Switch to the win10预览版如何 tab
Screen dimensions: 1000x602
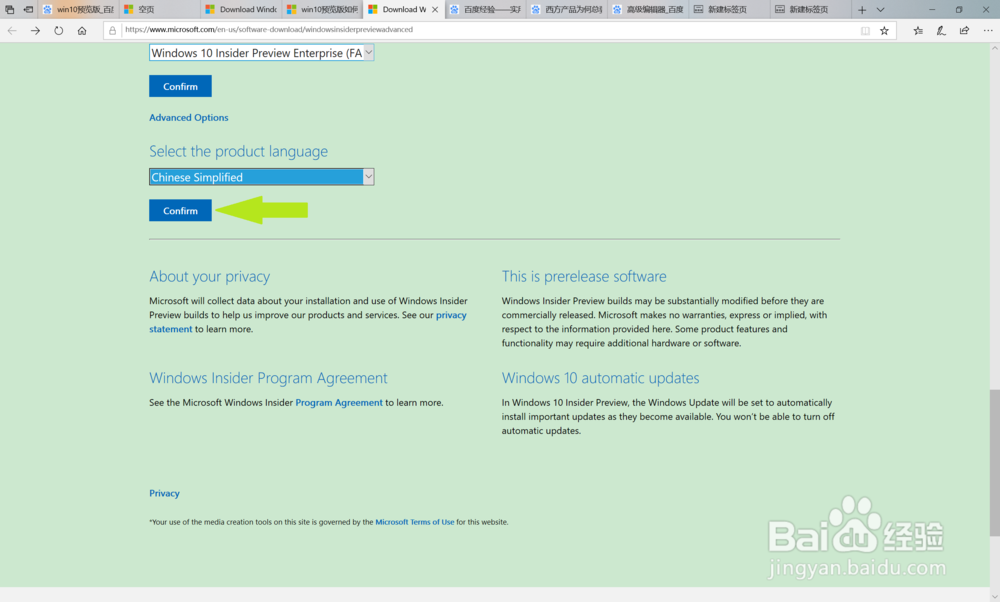pyautogui.click(x=323, y=10)
